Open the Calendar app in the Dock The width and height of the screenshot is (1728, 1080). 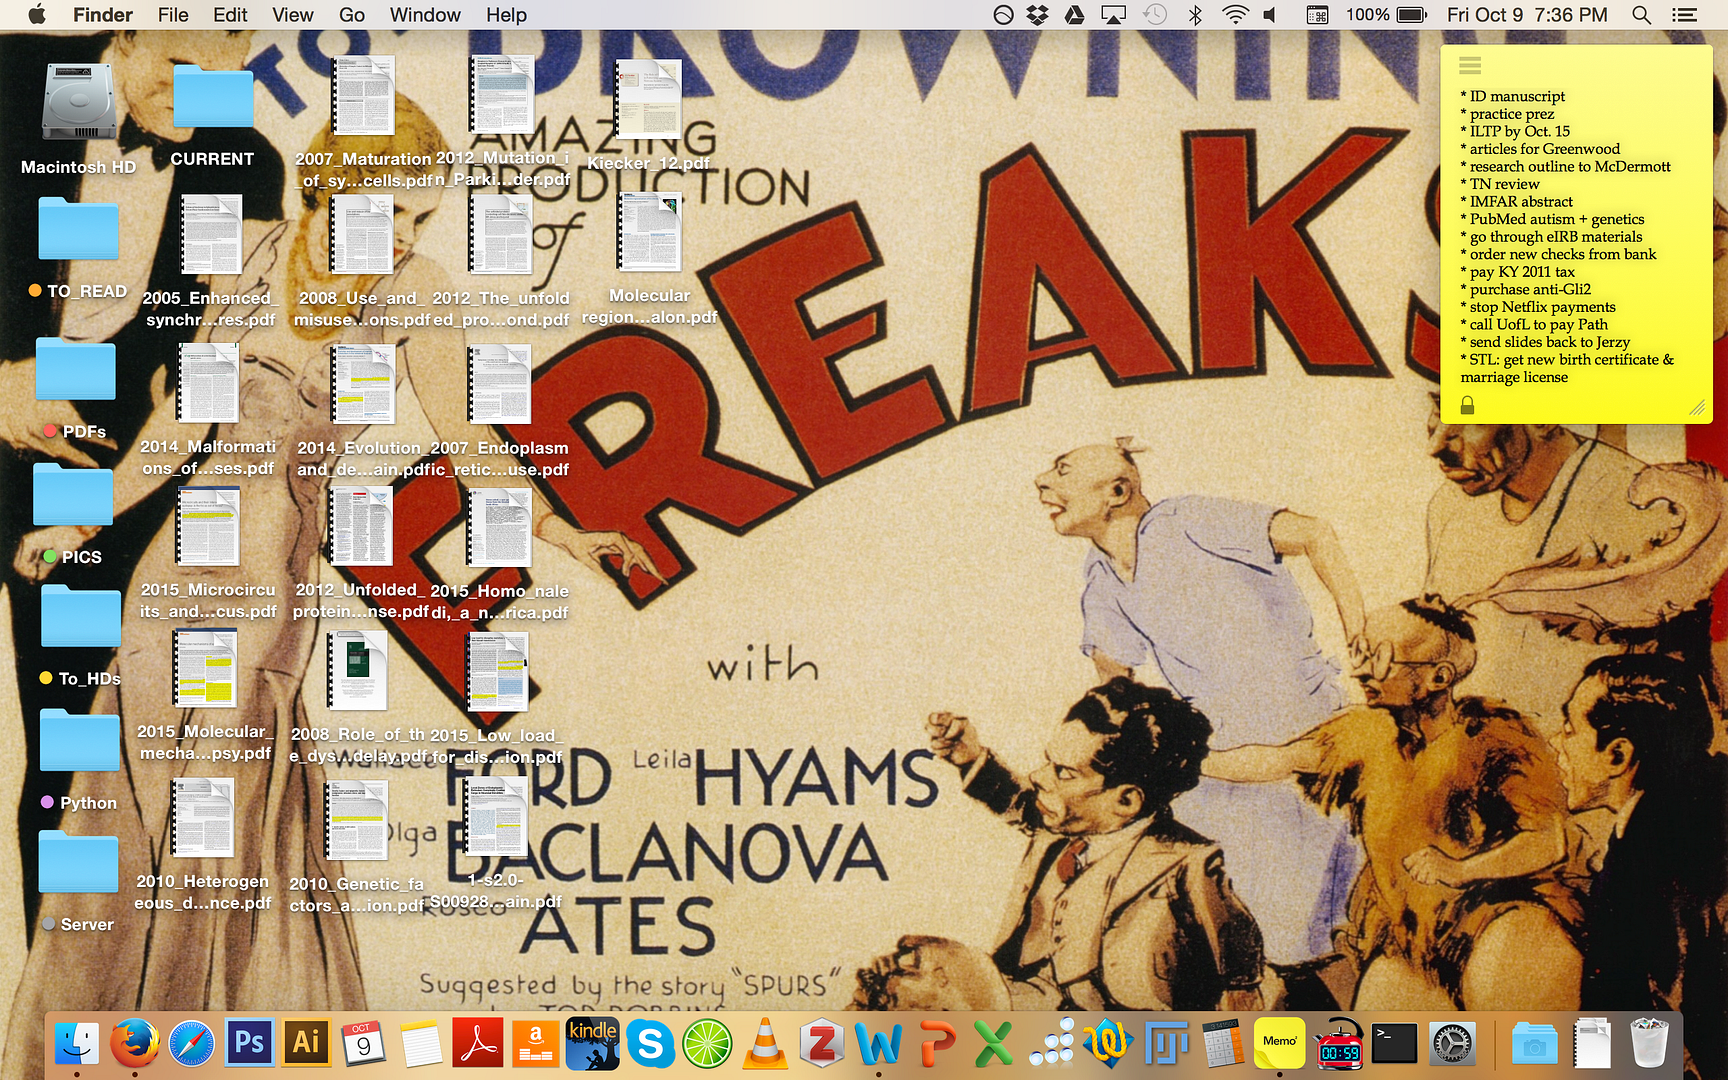[x=363, y=1044]
